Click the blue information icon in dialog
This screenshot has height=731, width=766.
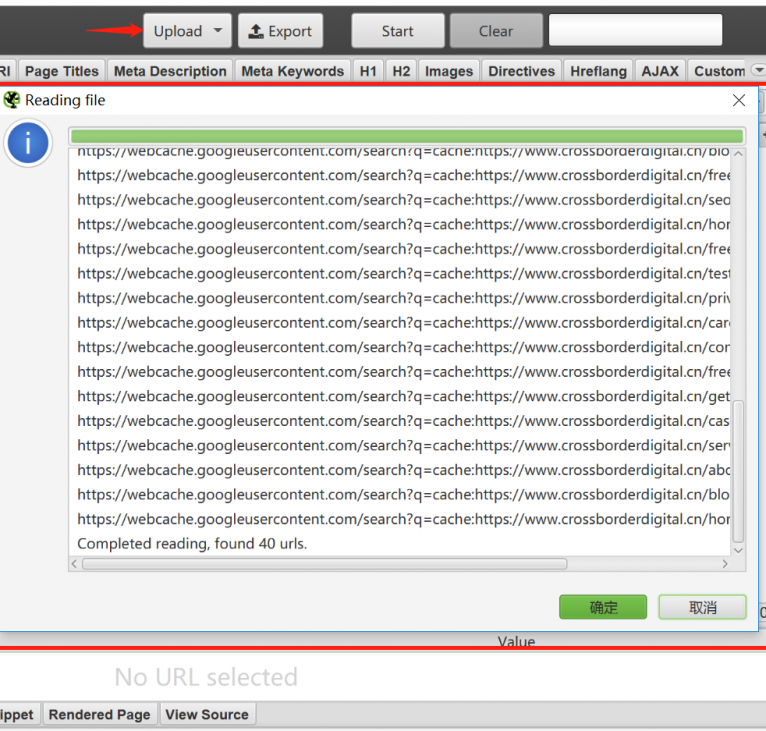28,144
